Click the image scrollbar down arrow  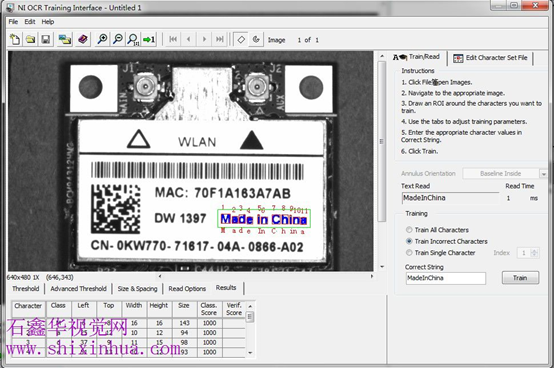tap(382, 267)
